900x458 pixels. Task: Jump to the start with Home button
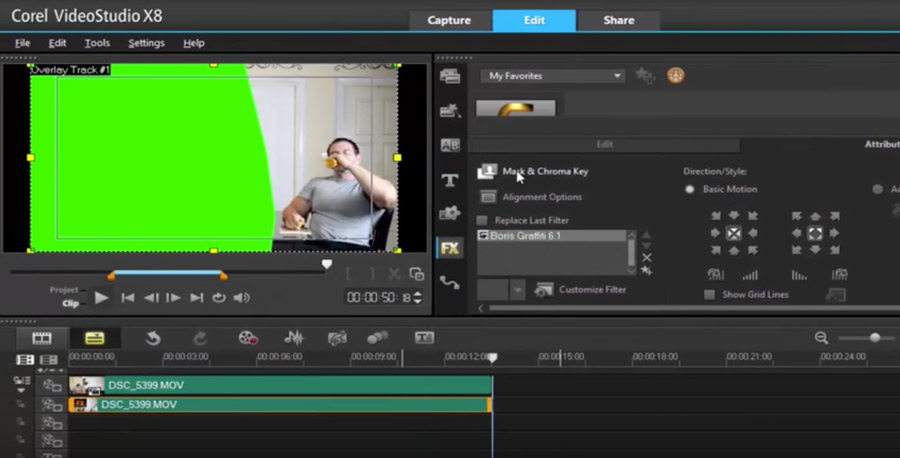(128, 297)
